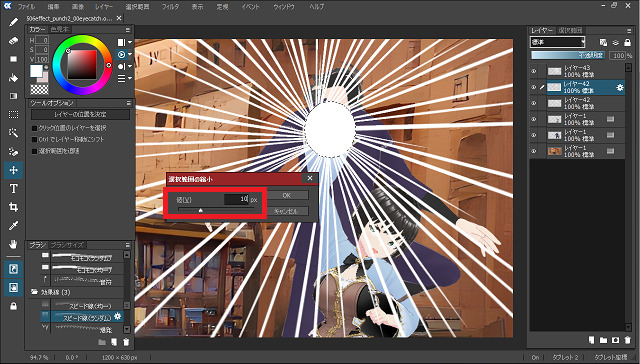Toggle the lower blue toggle icon above padlock
This screenshot has height=364, width=640.
[x=13, y=288]
